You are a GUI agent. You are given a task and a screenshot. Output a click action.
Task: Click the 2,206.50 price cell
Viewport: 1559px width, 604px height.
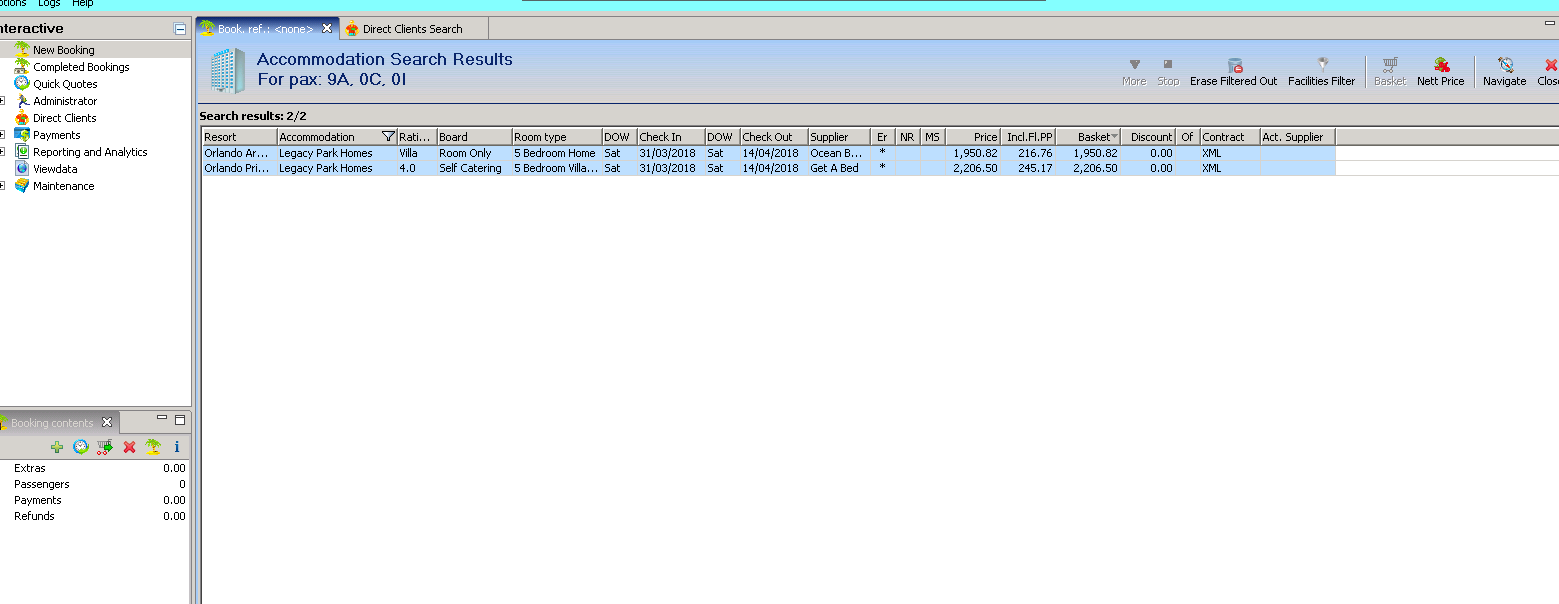[x=973, y=168]
